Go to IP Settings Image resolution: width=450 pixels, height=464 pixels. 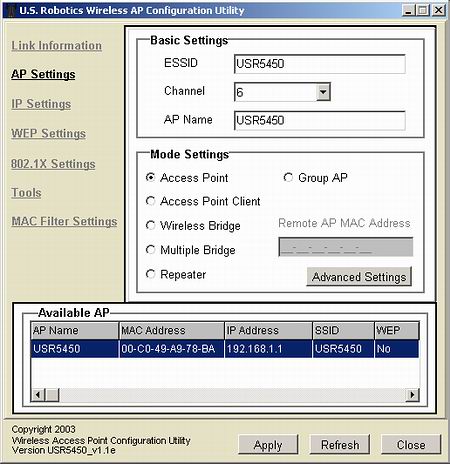click(41, 104)
